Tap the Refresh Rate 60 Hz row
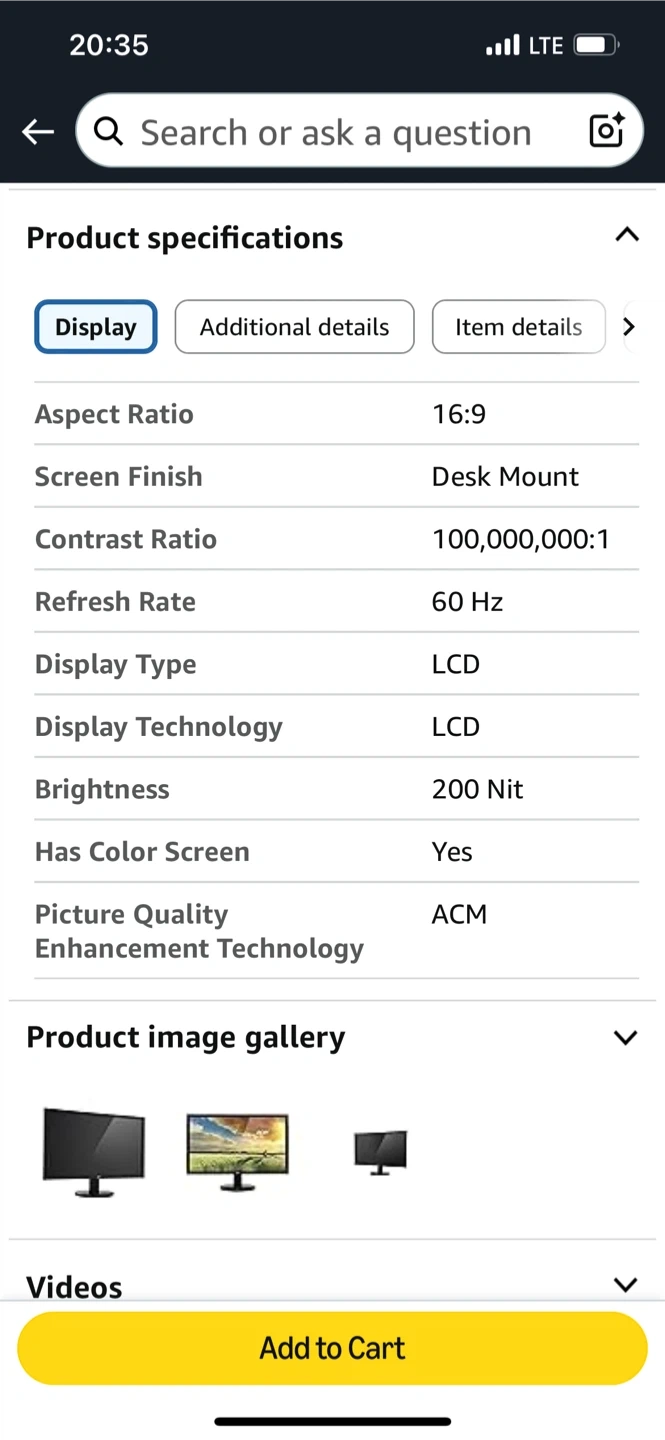 [336, 601]
